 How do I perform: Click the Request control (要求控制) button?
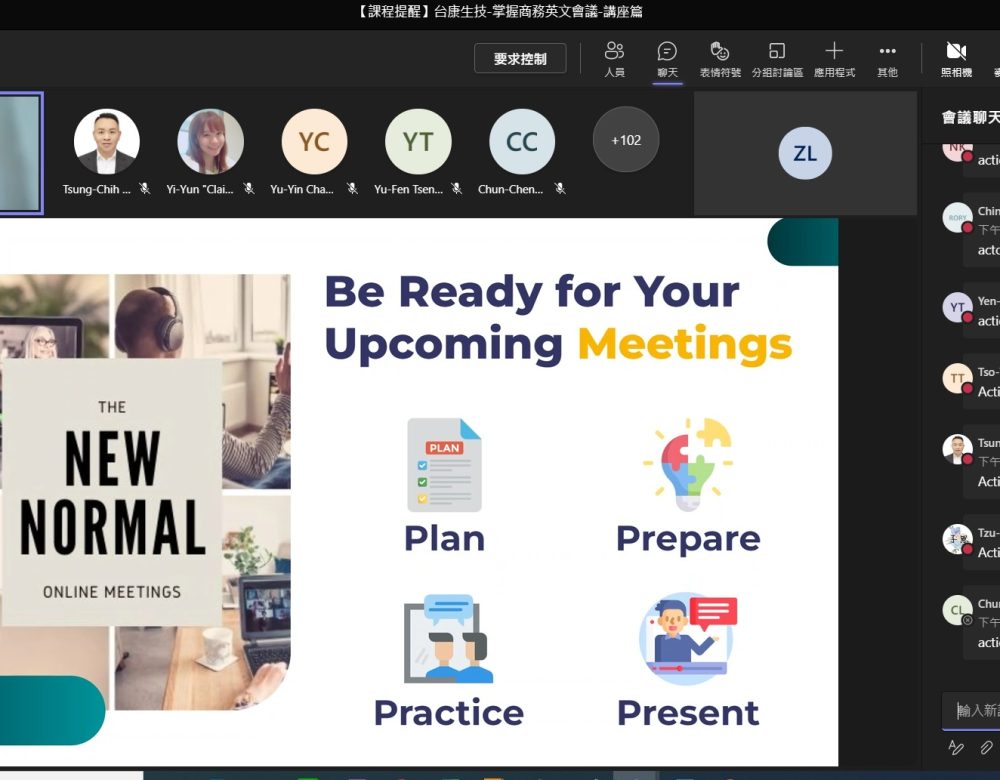(x=520, y=59)
